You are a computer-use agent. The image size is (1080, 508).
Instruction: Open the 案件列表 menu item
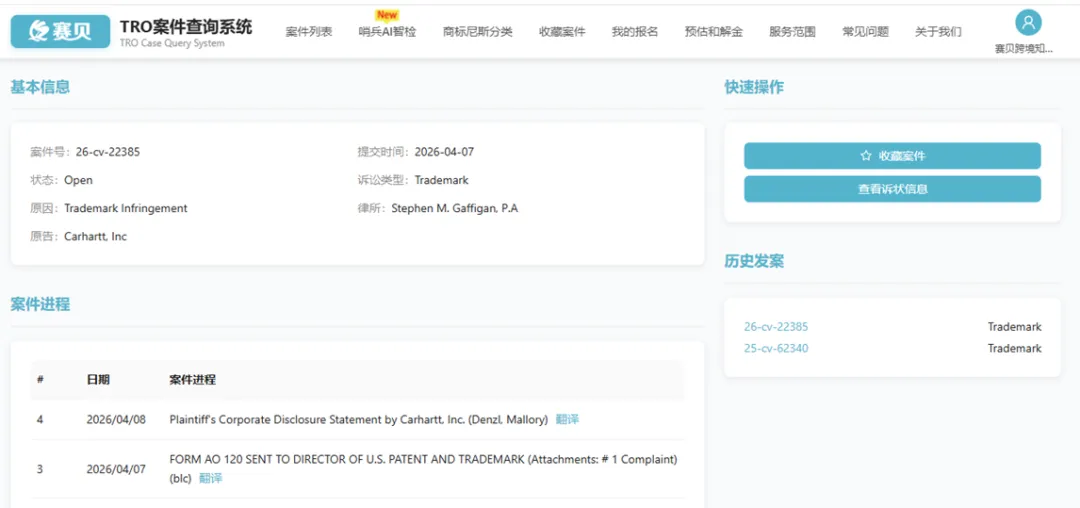point(309,32)
